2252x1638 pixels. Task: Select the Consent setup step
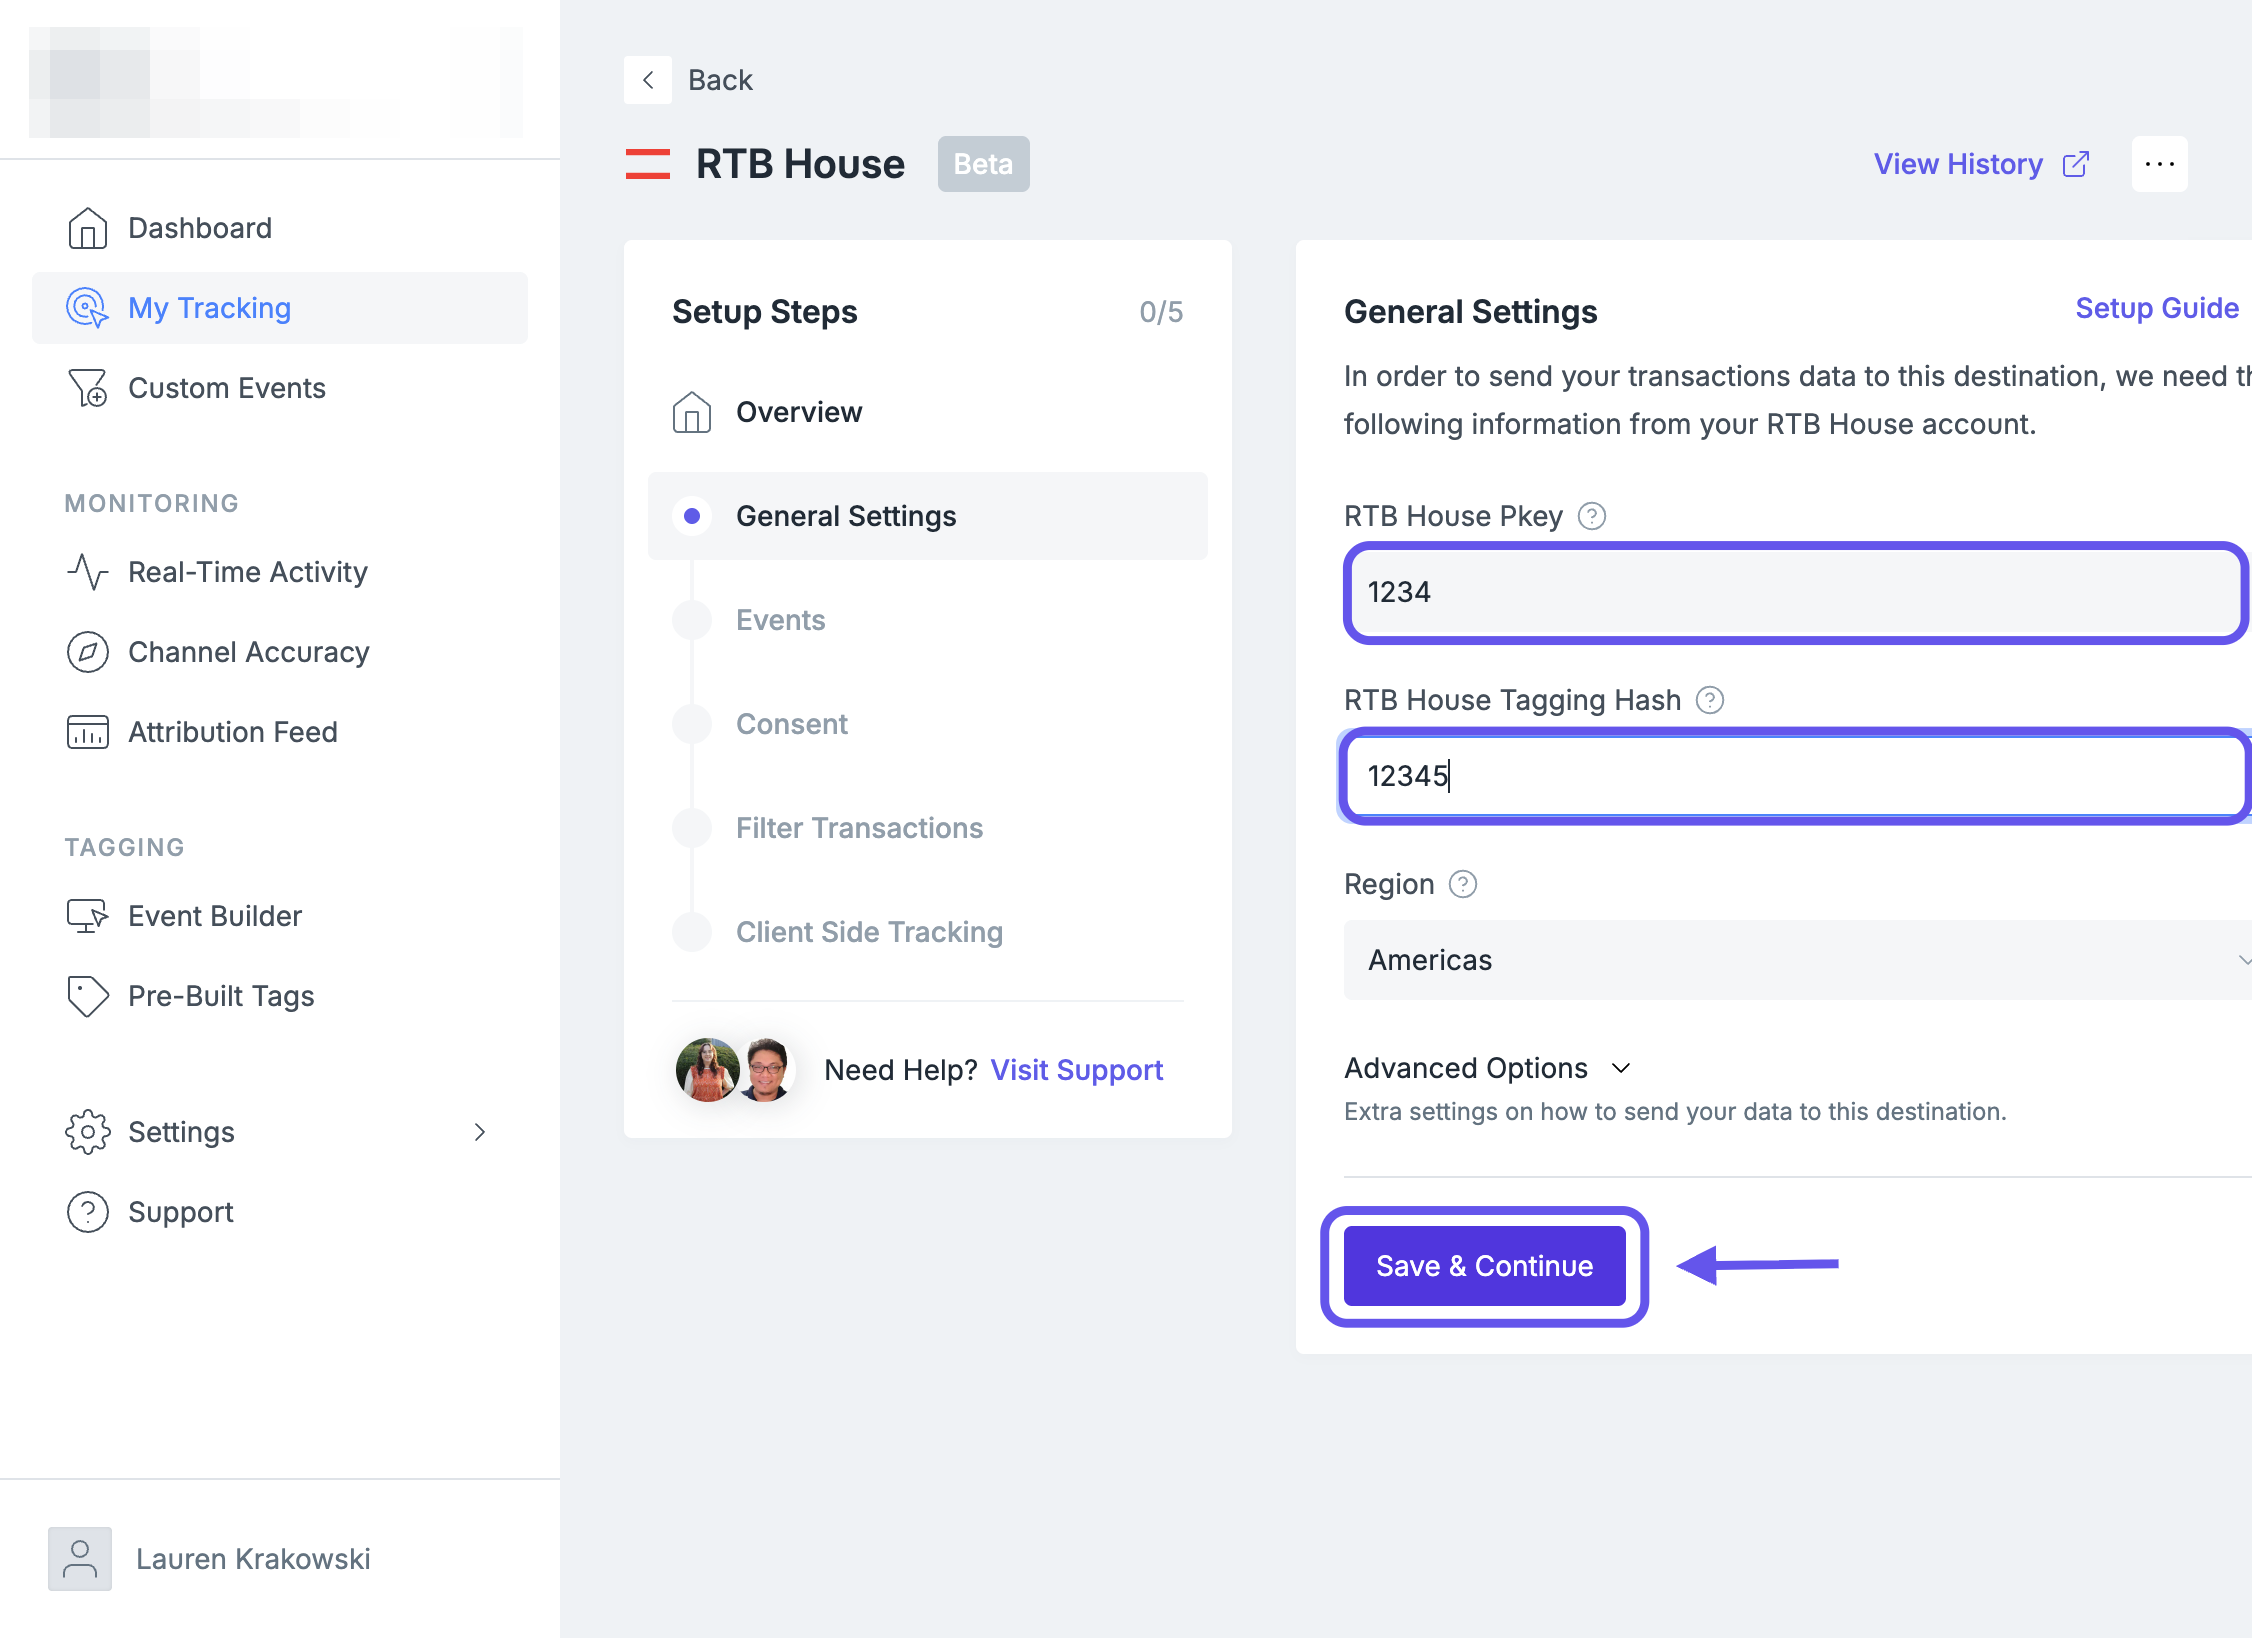pos(928,724)
